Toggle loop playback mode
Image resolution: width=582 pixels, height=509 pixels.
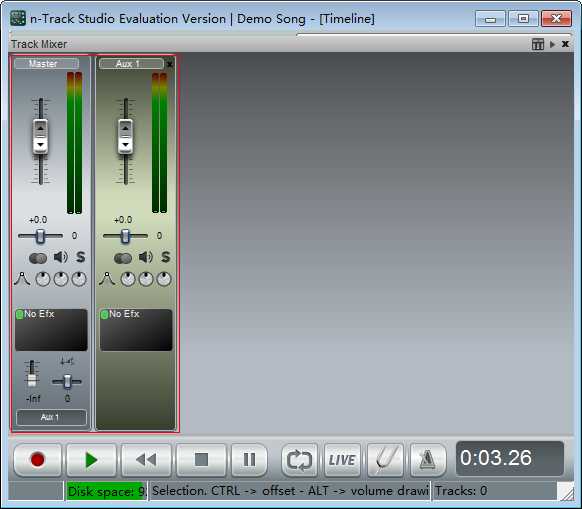coord(299,460)
